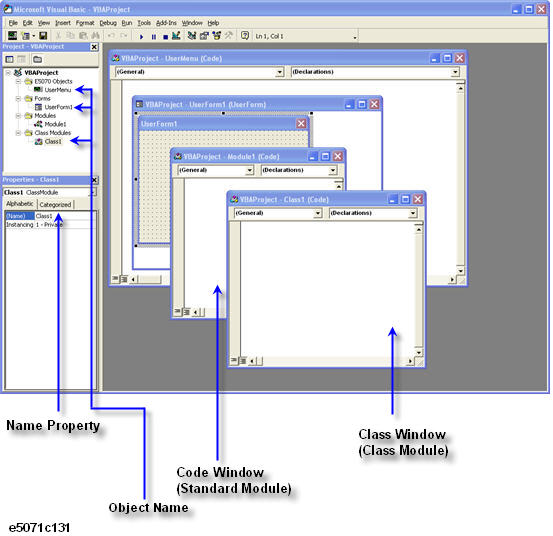
Task: Open (General) dropdown in Class1 code window
Action: (x=318, y=213)
